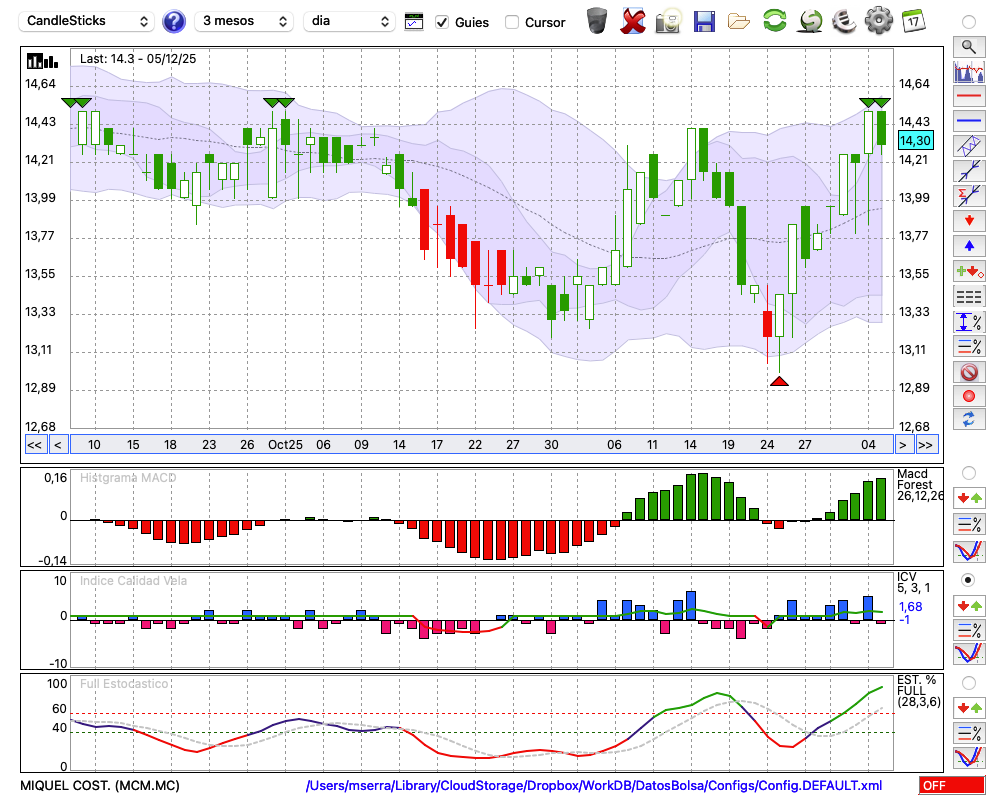Jump to chart start with << button

(x=34, y=445)
